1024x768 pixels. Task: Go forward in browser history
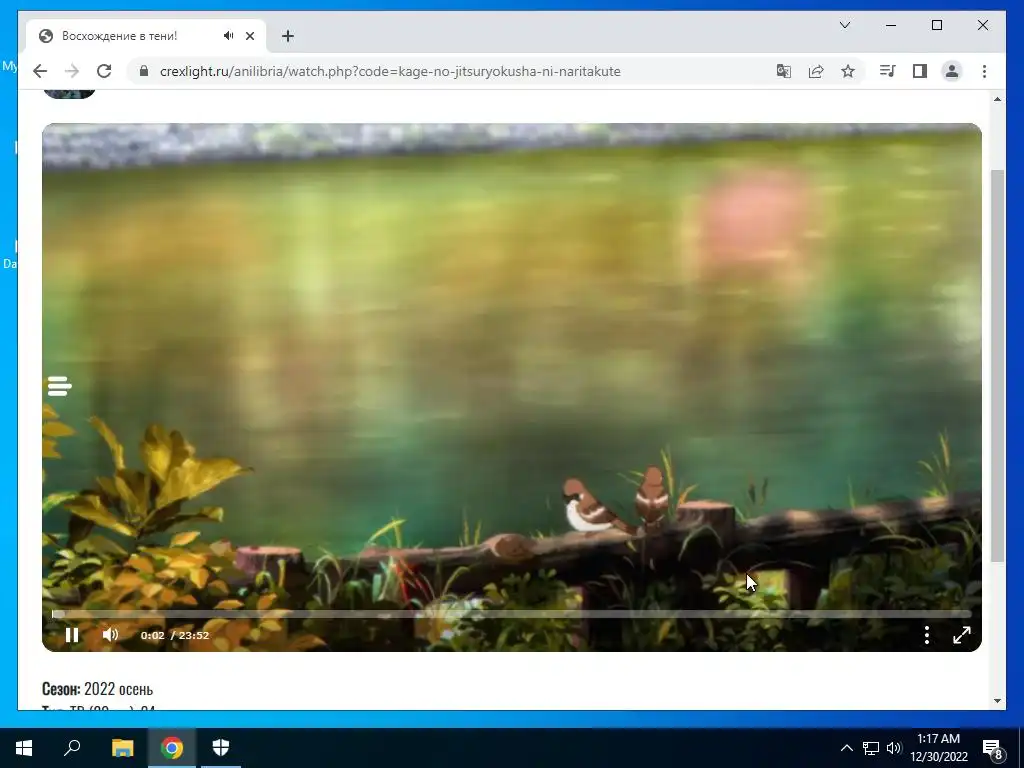click(x=72, y=71)
